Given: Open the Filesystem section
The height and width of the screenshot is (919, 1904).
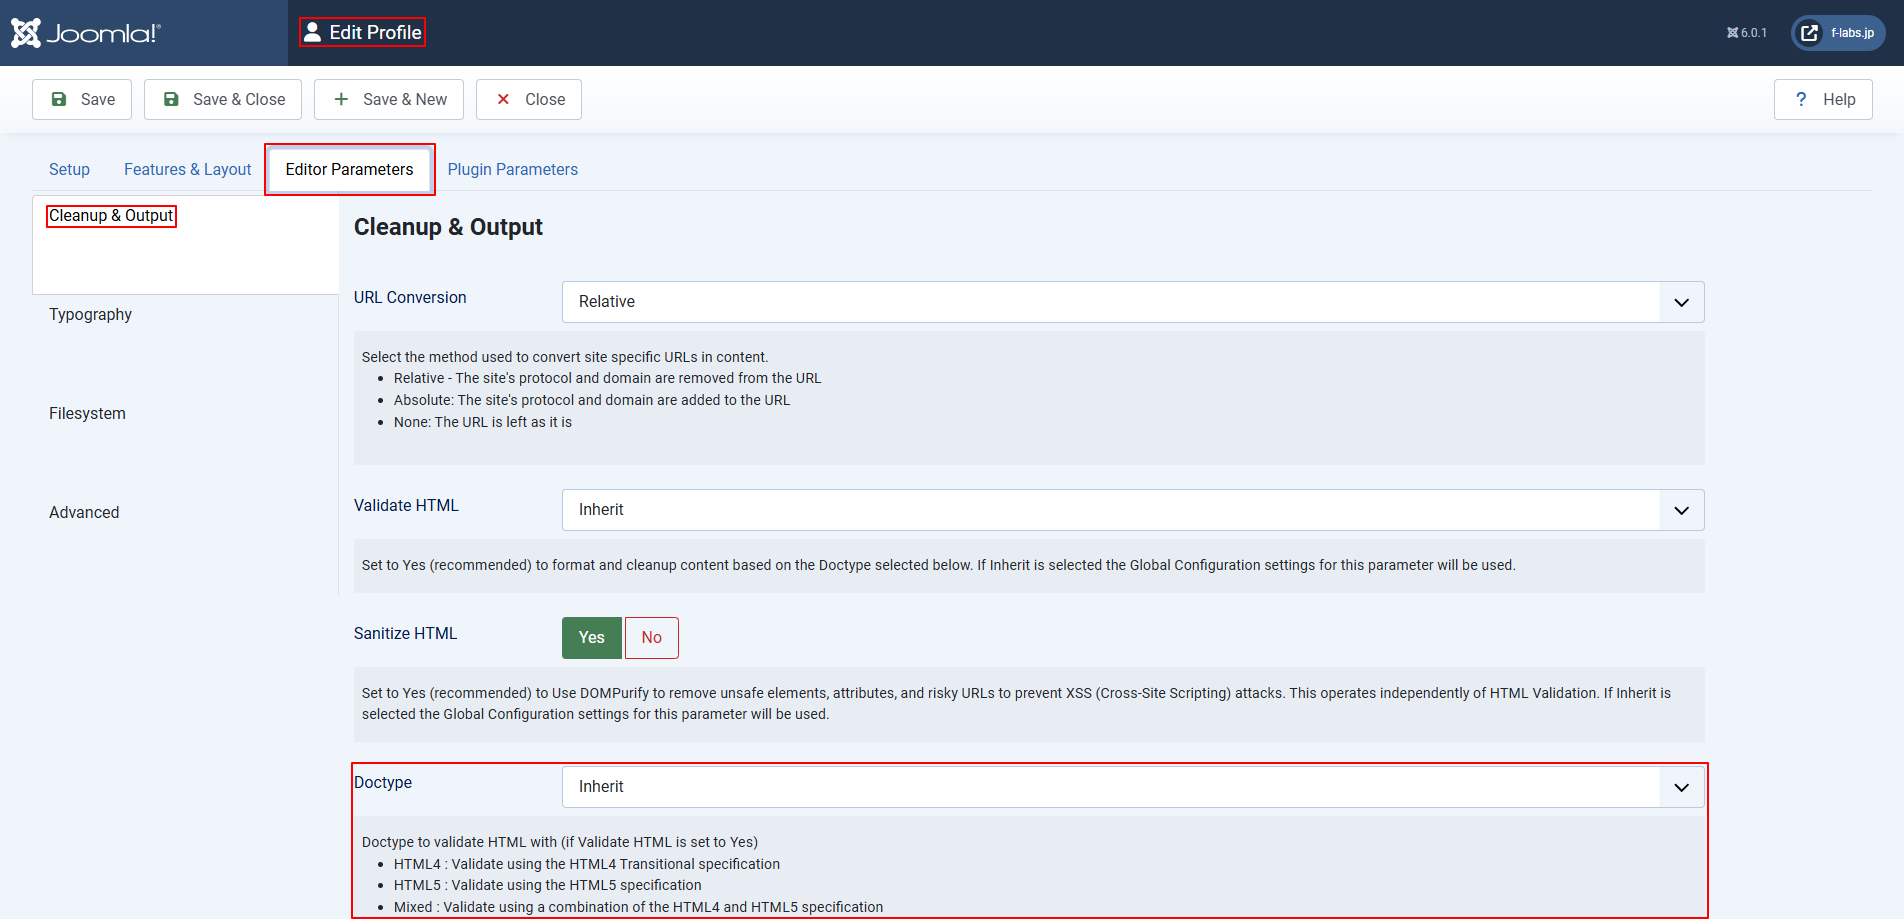Looking at the screenshot, I should pos(87,413).
